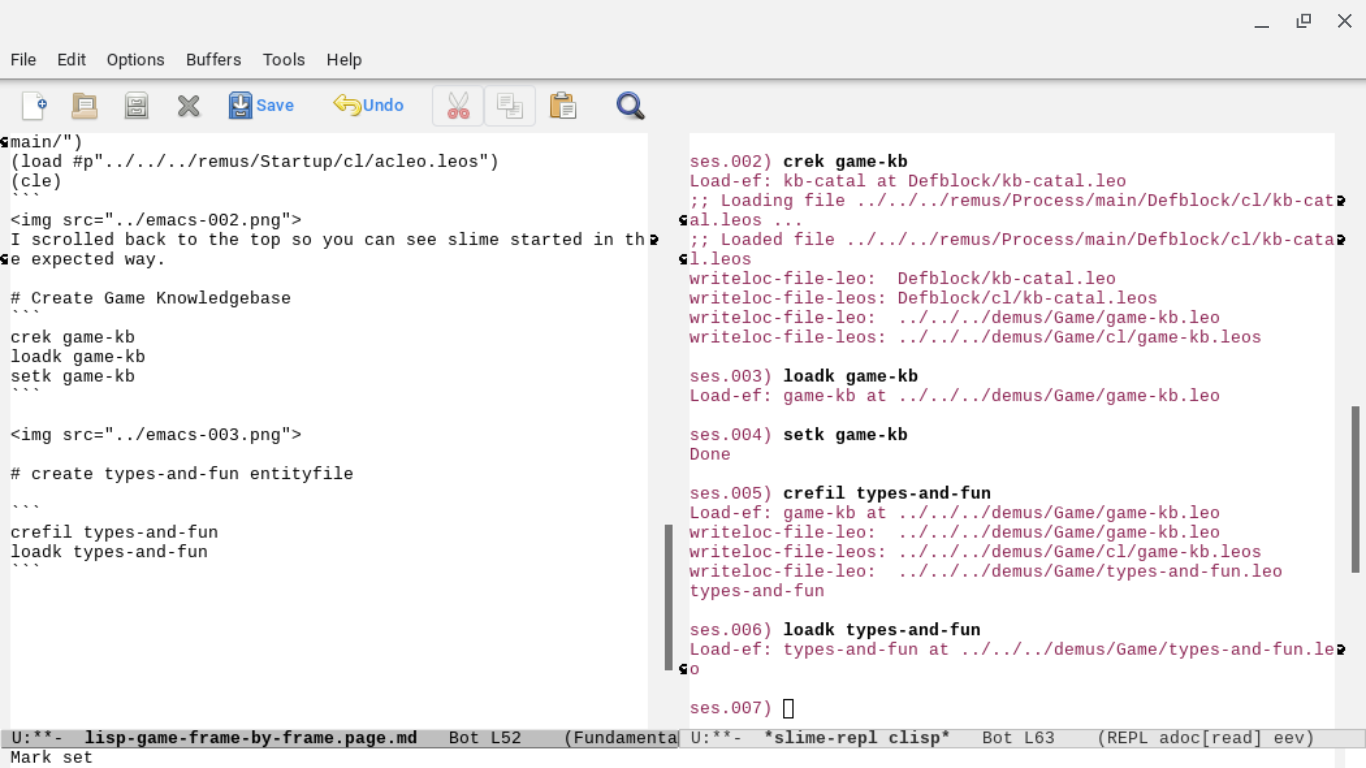The image size is (1366, 768).
Task: Open the Help menu
Action: point(344,60)
